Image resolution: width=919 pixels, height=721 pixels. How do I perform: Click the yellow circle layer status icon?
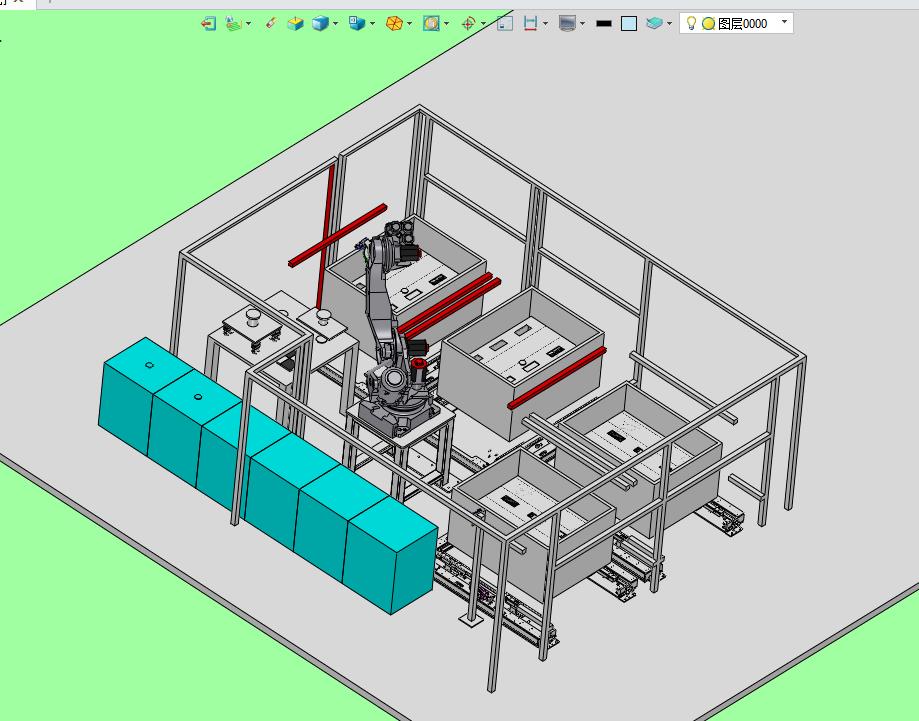(709, 23)
